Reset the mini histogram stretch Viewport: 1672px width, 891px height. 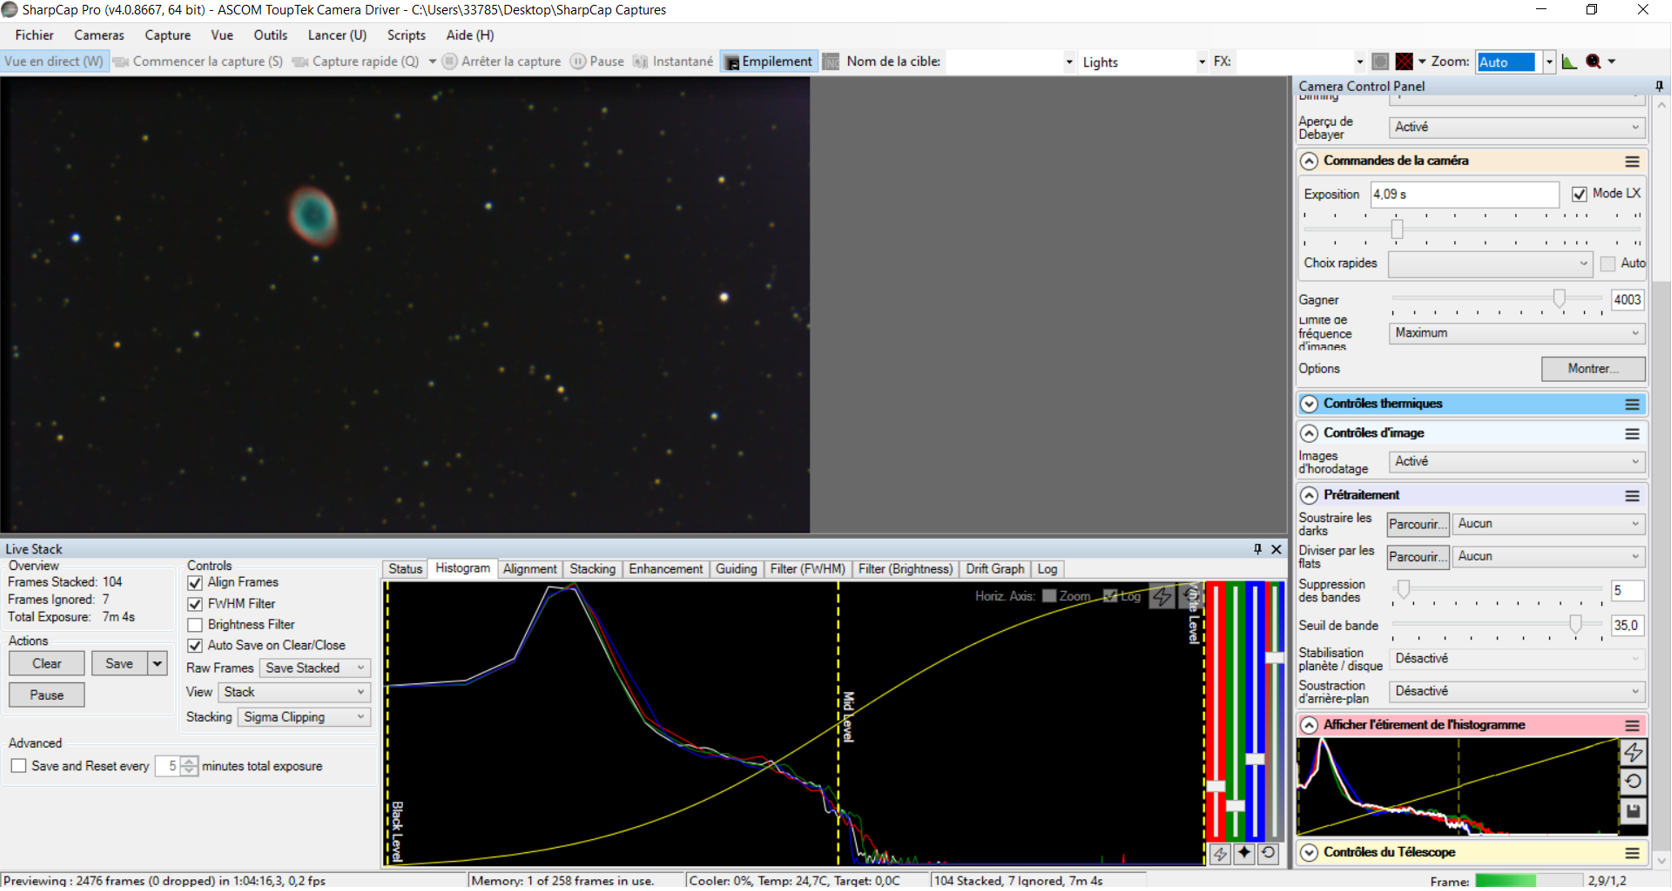coord(1633,782)
